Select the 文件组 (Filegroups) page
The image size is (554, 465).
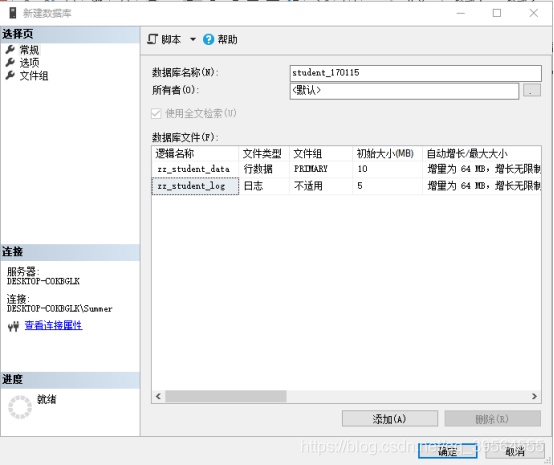click(34, 76)
